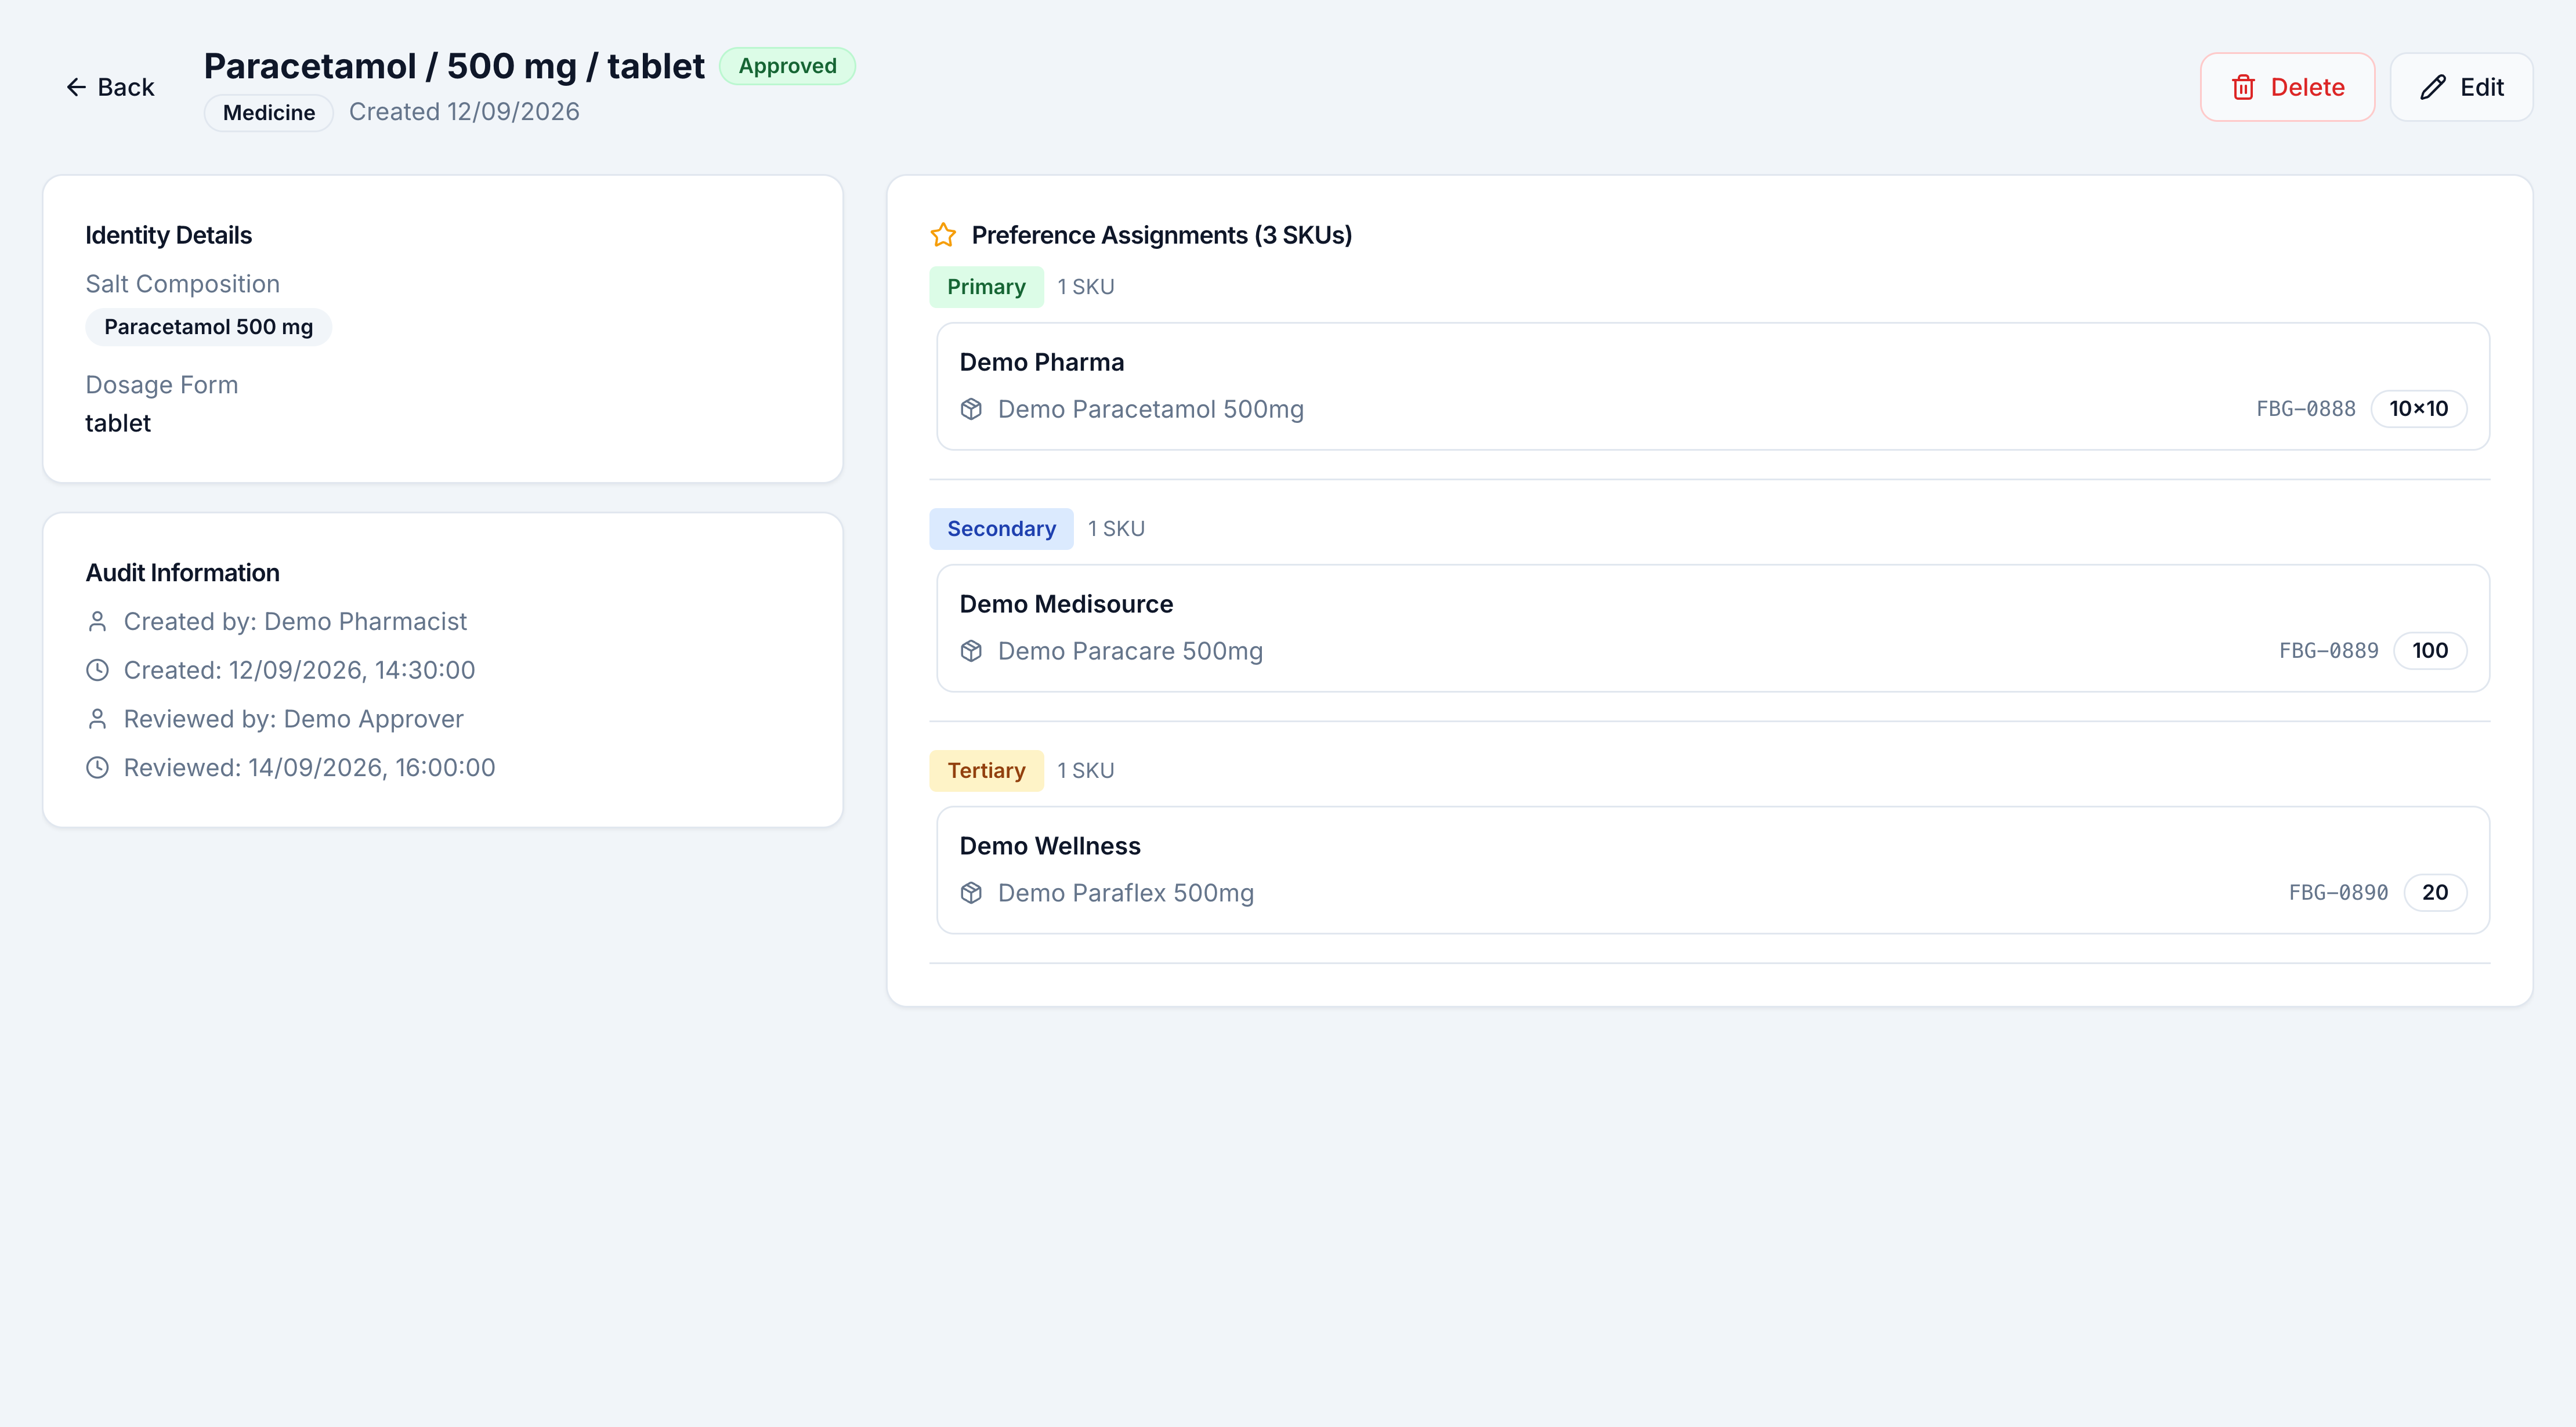Click the tablet dosage form value

(118, 423)
